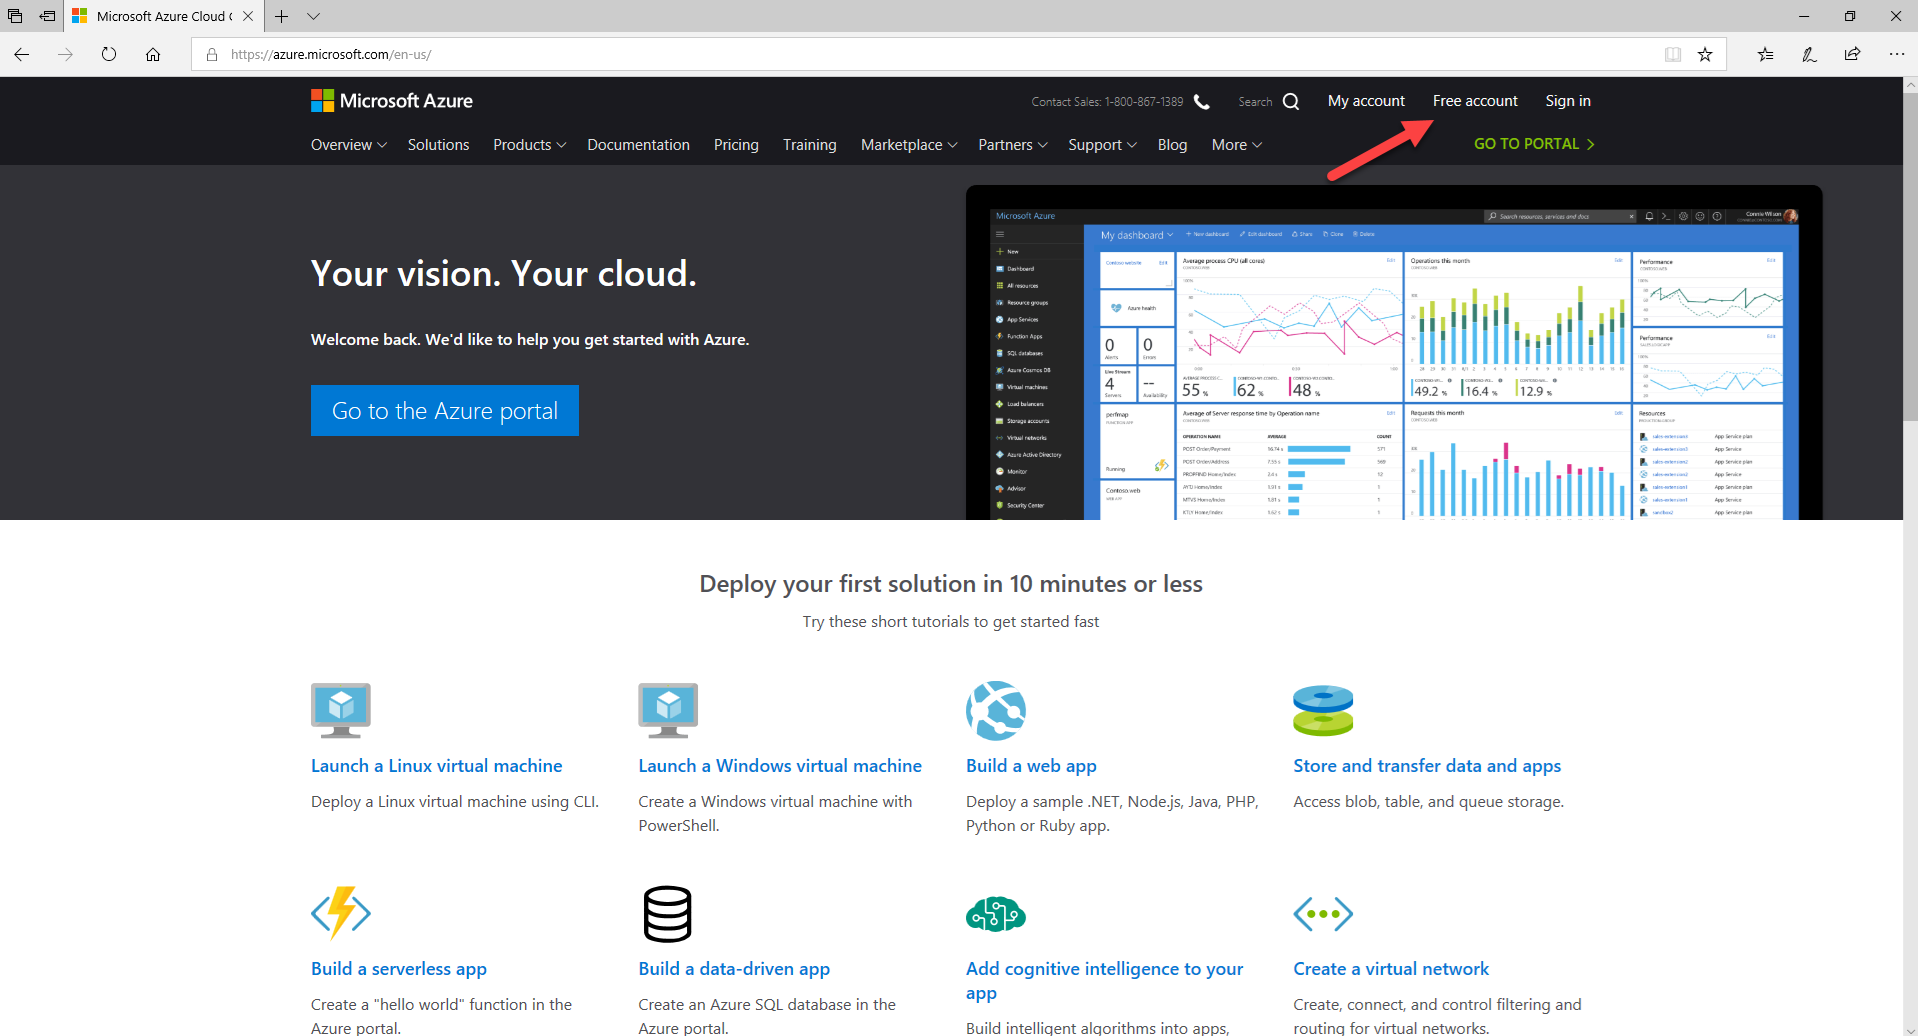Click the virtual network brackets icon
This screenshot has height=1036, width=1918.
pyautogui.click(x=1323, y=914)
